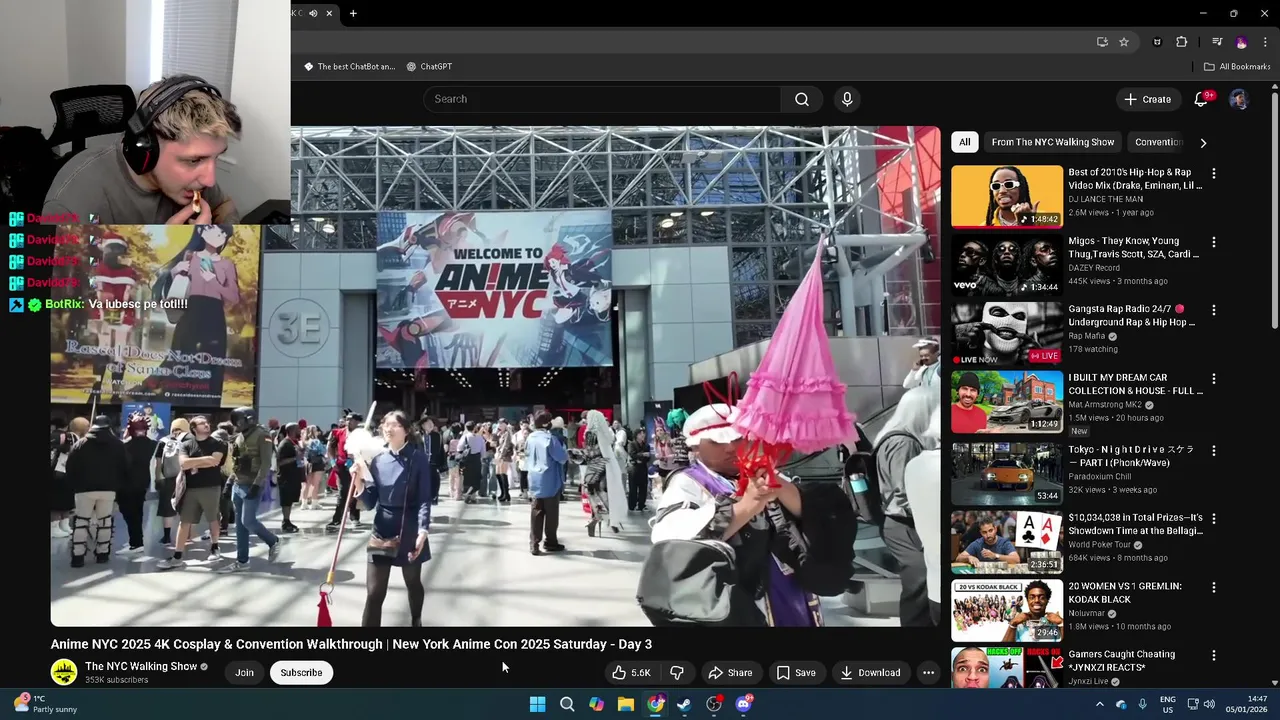Join The NYC Walking Show channel
Image resolution: width=1280 pixels, height=720 pixels.
click(244, 673)
